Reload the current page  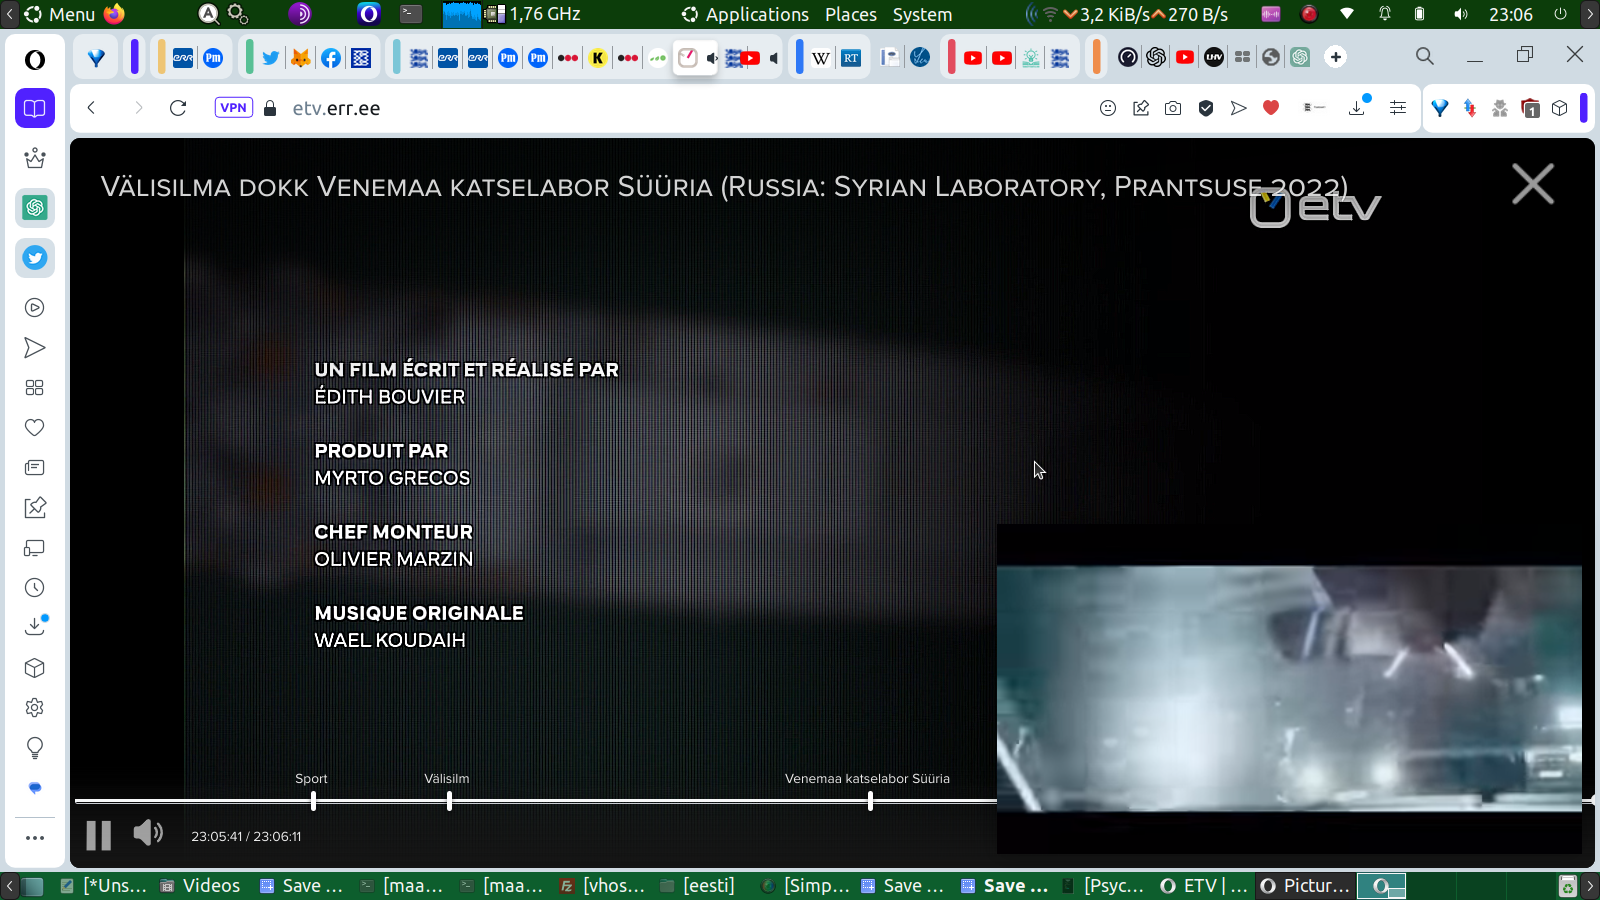click(178, 108)
